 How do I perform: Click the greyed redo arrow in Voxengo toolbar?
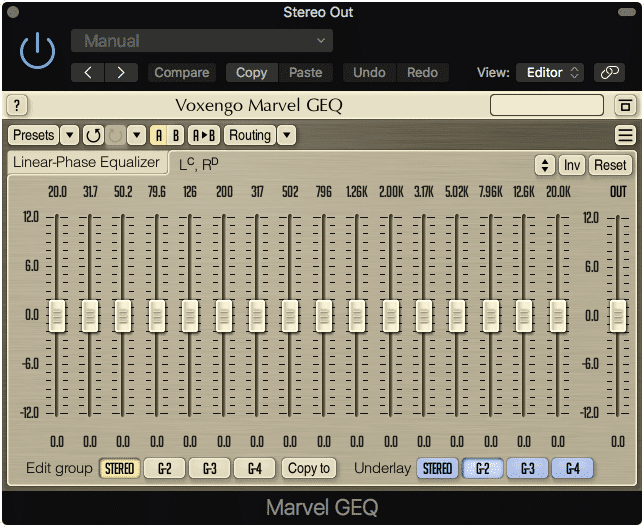[x=115, y=135]
